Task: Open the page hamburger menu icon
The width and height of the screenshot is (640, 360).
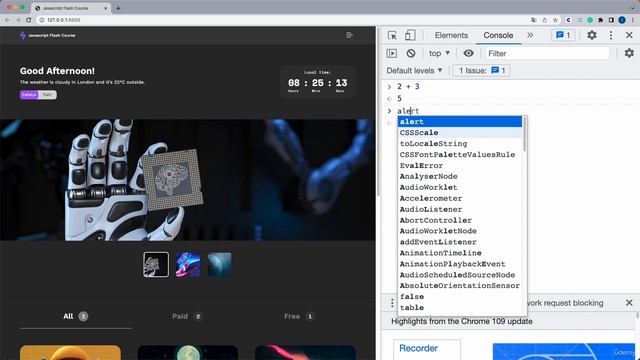Action: [x=349, y=36]
